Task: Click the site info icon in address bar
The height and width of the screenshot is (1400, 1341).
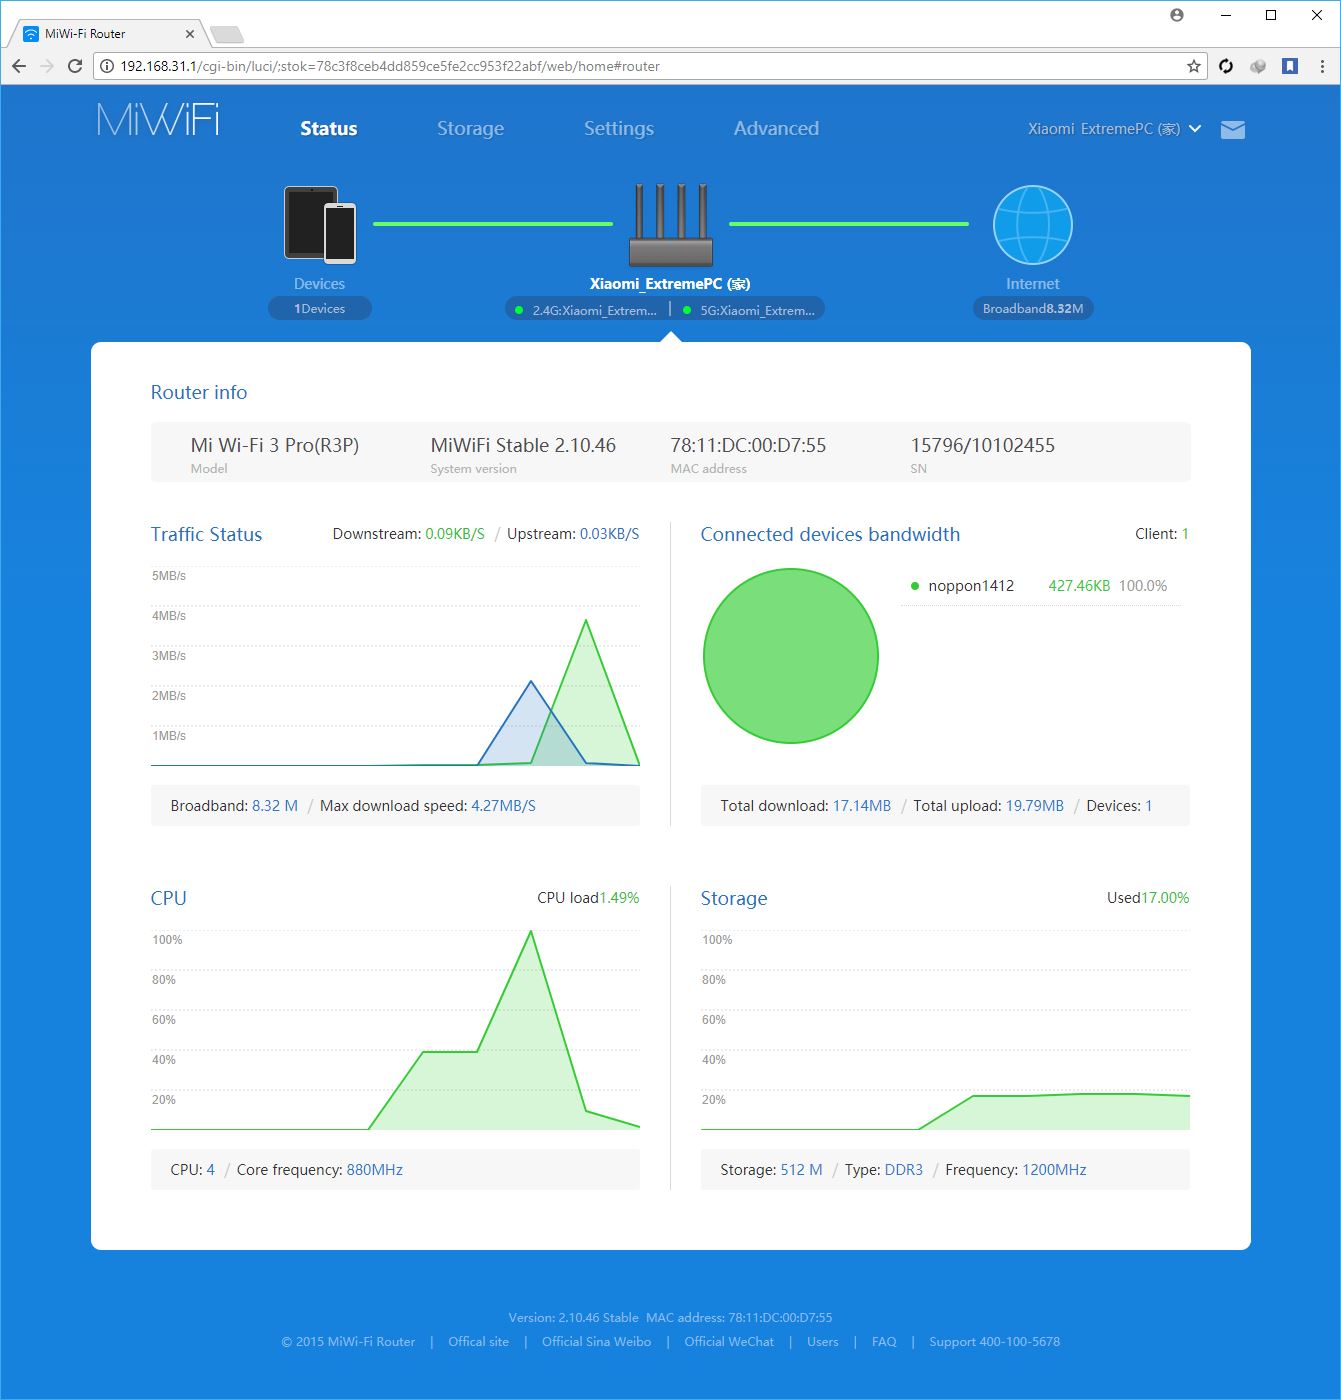Action: click(107, 66)
